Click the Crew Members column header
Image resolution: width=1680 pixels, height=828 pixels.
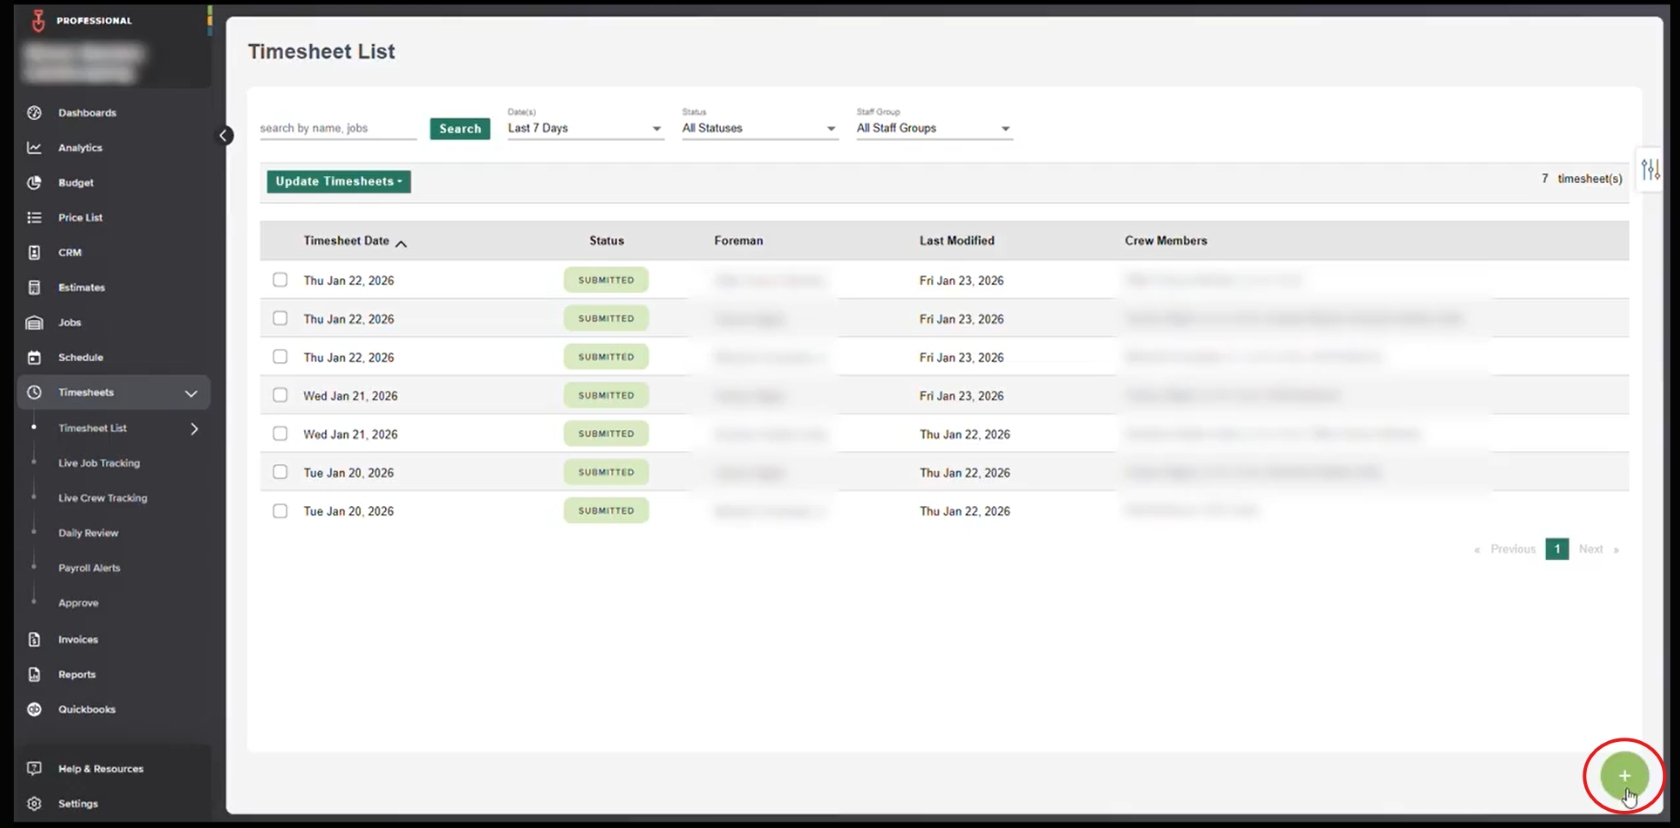[1166, 241]
